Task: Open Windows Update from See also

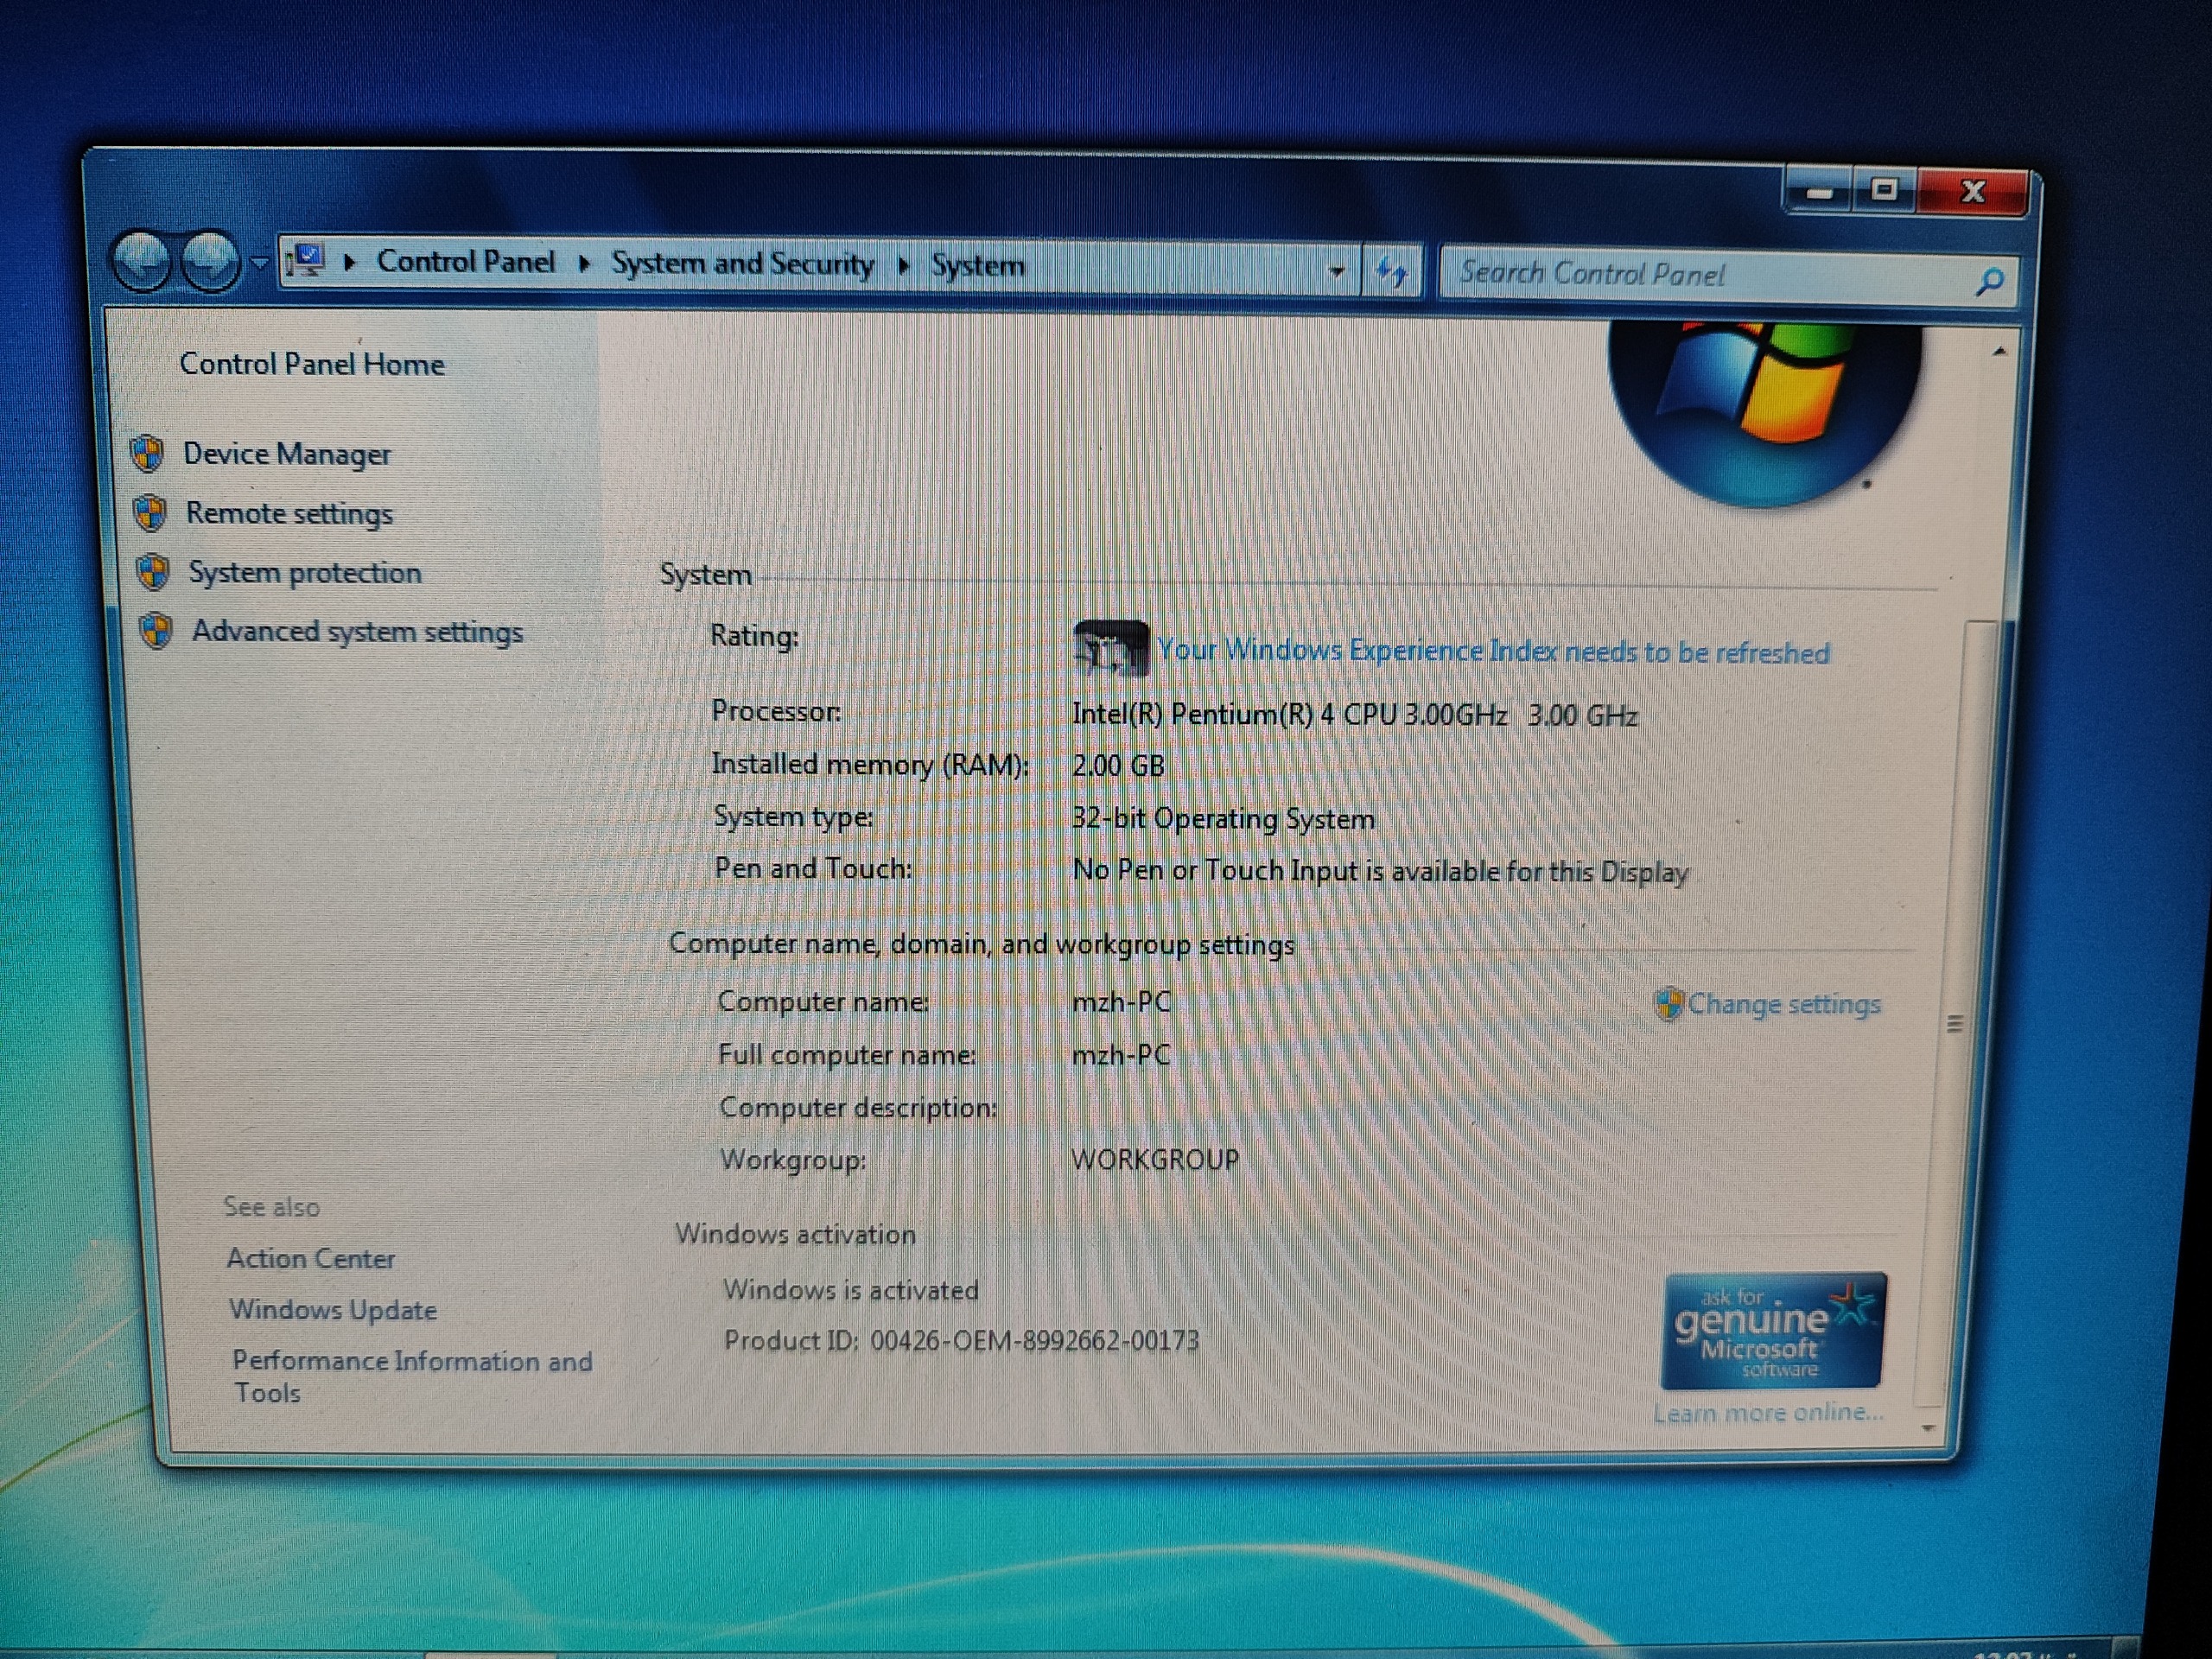Action: pyautogui.click(x=333, y=1310)
